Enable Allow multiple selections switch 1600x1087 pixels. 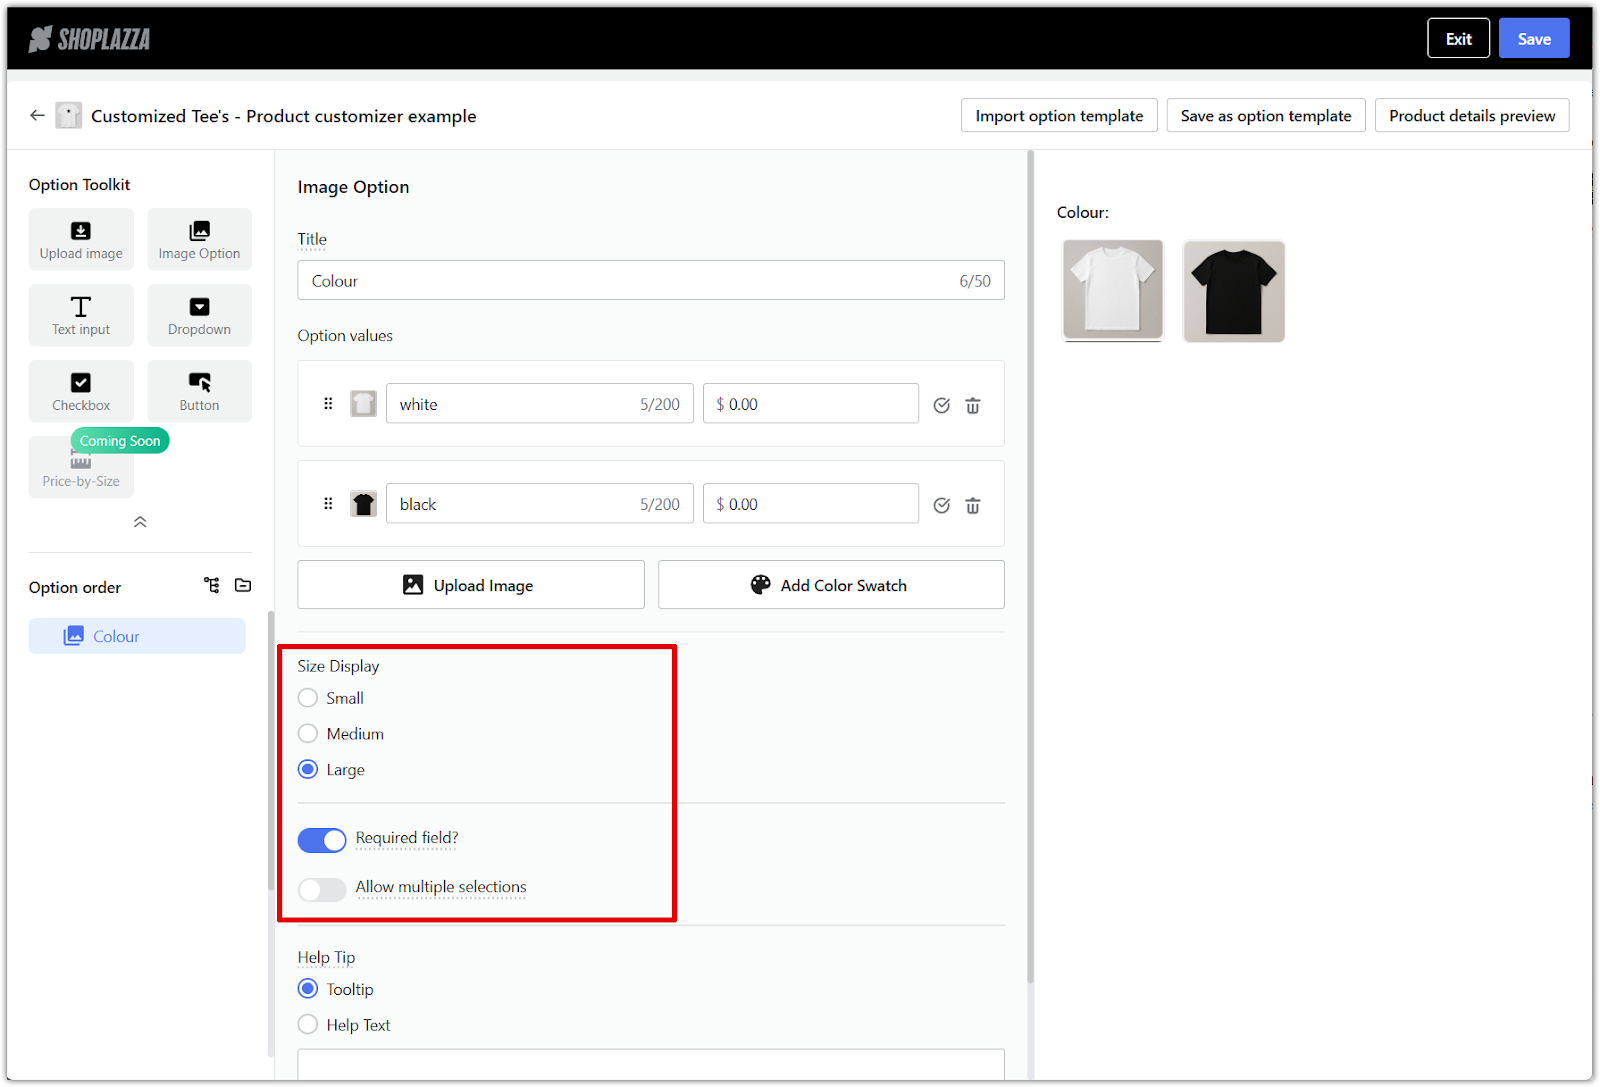tap(322, 889)
